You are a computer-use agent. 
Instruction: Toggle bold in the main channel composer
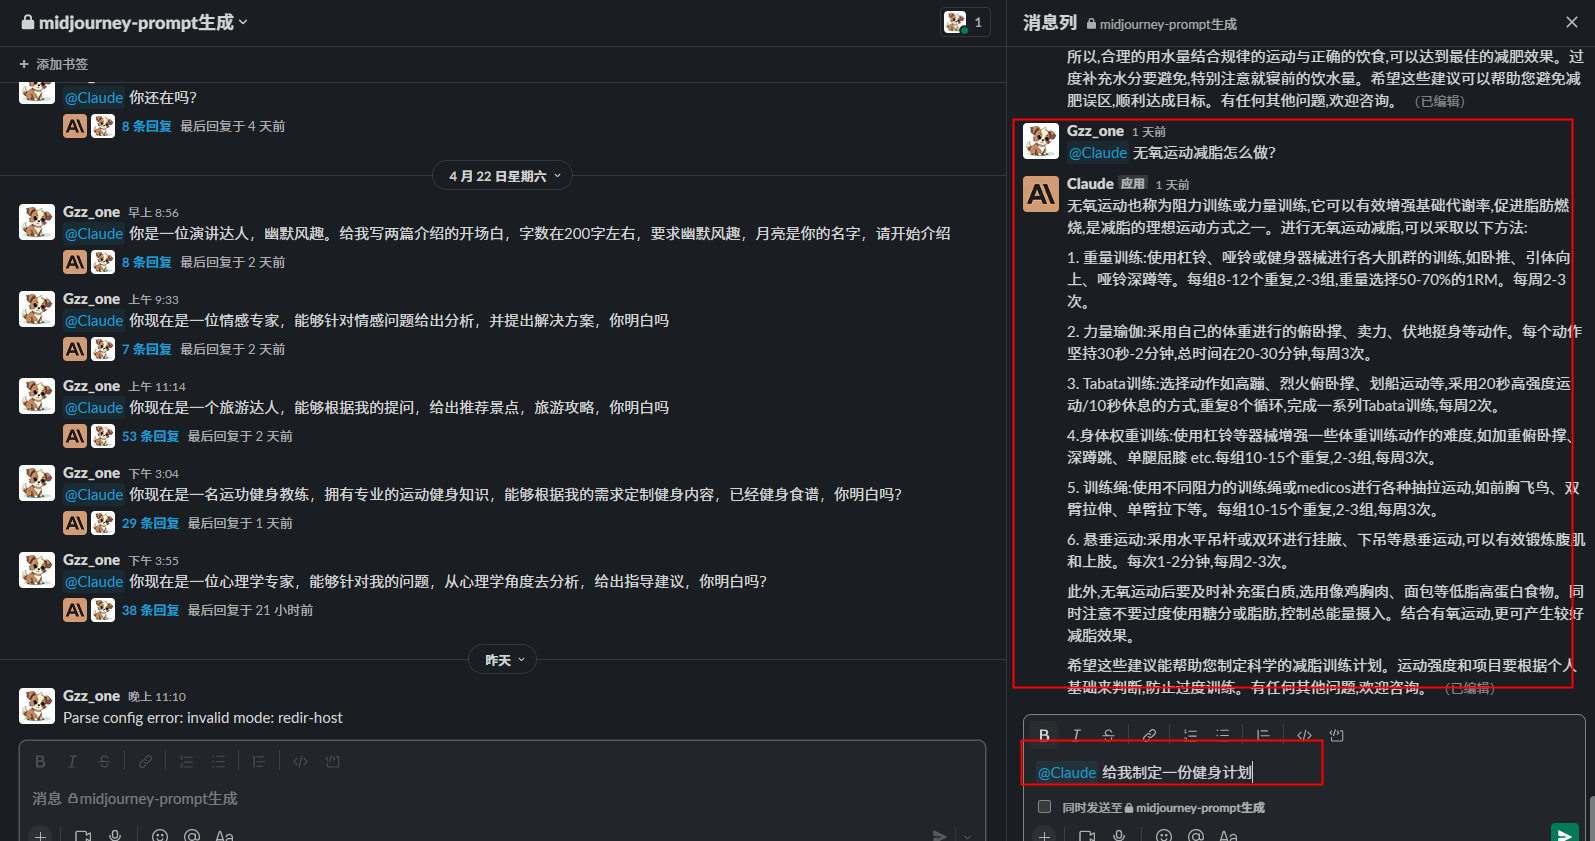(x=40, y=761)
